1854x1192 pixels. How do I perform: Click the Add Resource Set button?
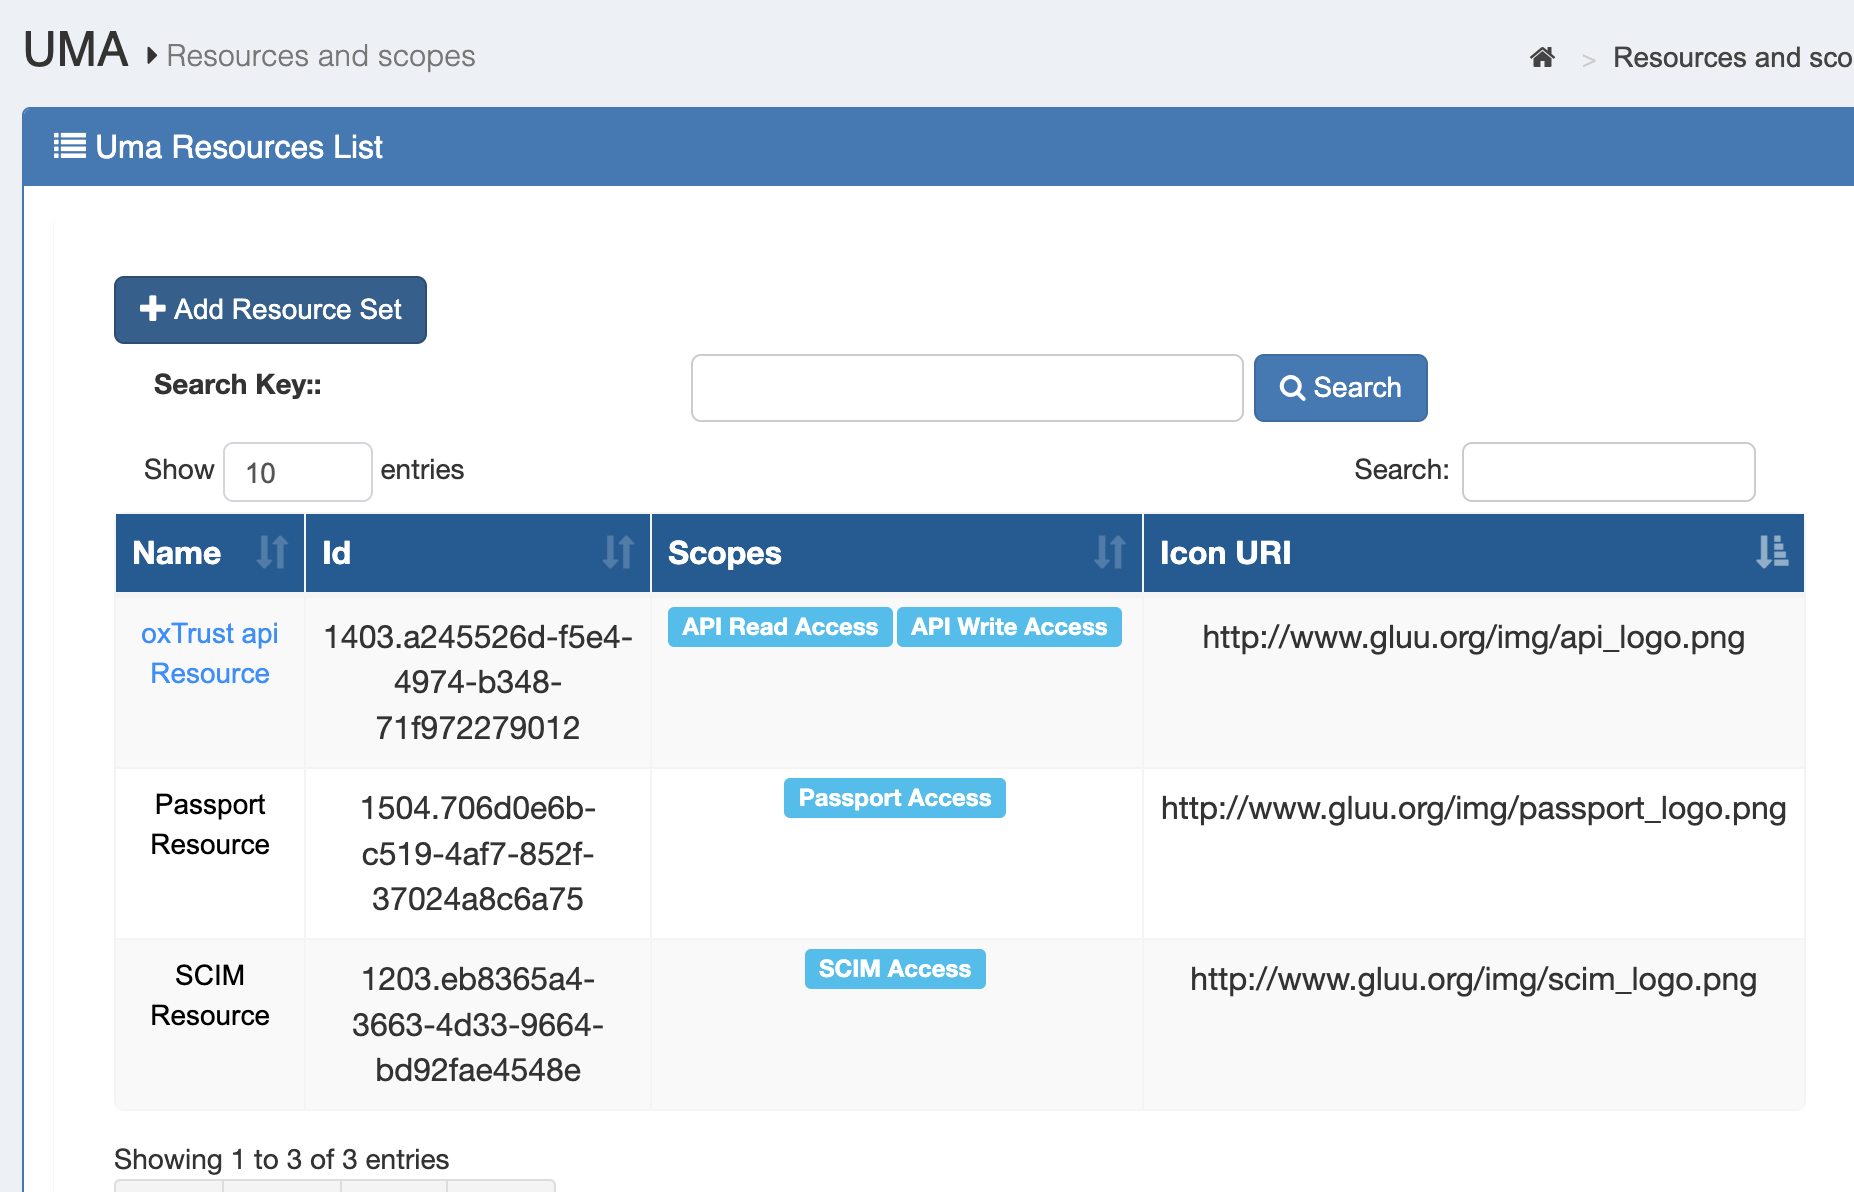click(270, 309)
